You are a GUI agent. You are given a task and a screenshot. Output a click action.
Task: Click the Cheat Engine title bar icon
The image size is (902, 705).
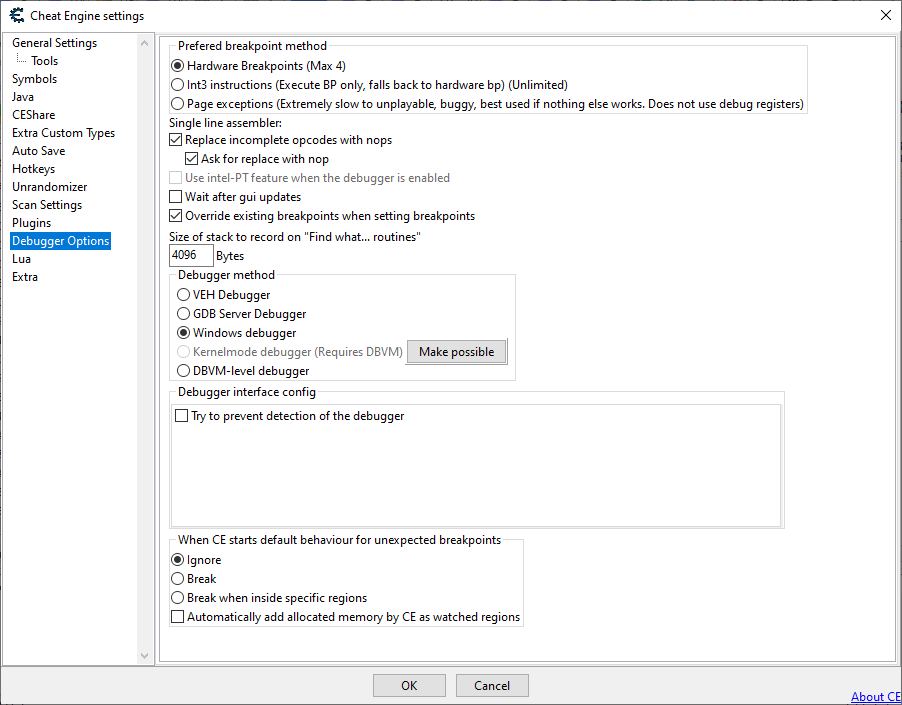(x=16, y=15)
